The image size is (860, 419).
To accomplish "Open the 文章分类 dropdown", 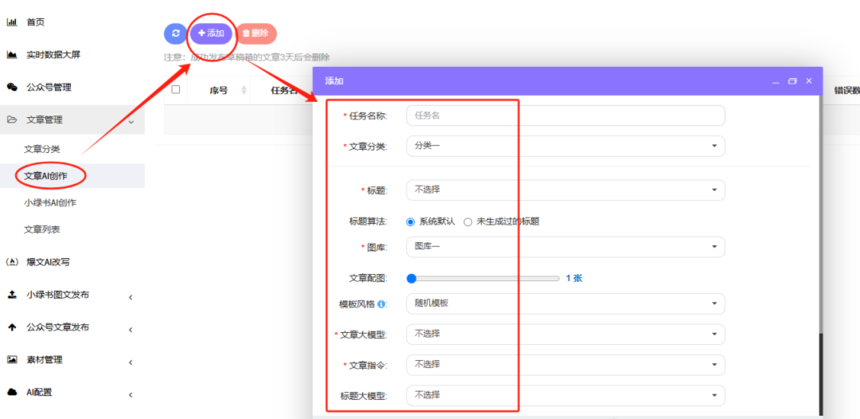I will (565, 146).
